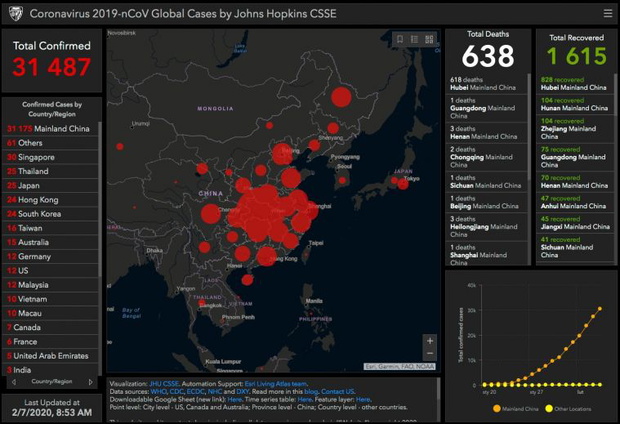This screenshot has width=620, height=424.
Task: Click the Henan 70 recovered entry
Action: [575, 182]
